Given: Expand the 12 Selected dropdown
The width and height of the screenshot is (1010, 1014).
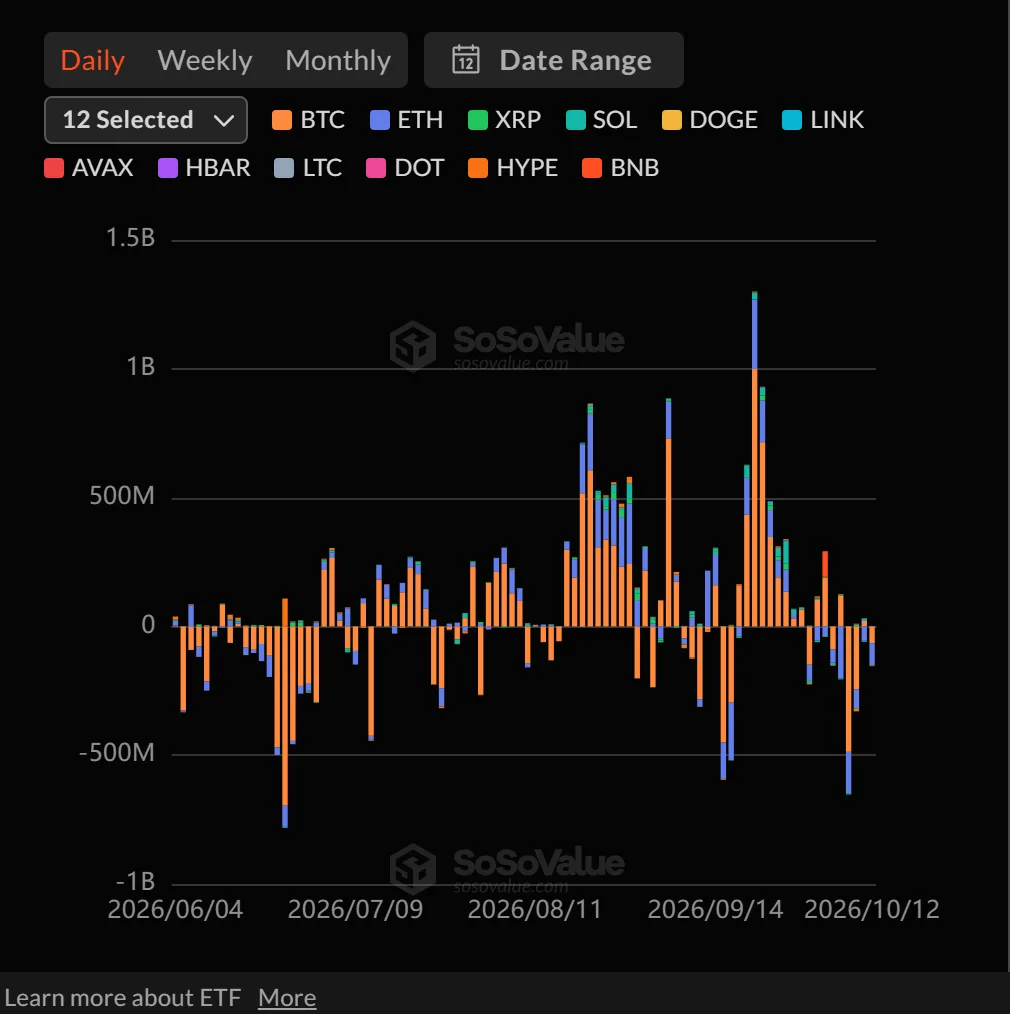Looking at the screenshot, I should [x=146, y=120].
